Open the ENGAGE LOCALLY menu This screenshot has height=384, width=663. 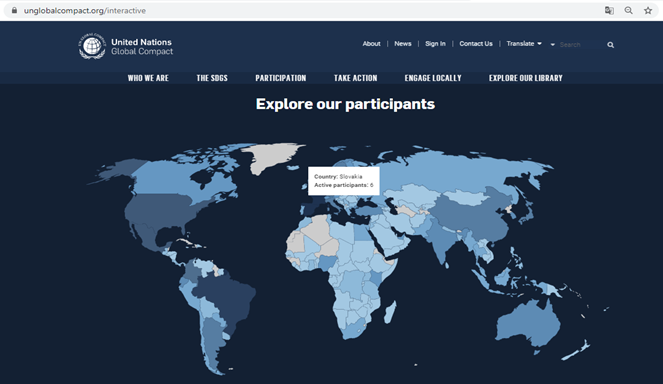tap(433, 78)
